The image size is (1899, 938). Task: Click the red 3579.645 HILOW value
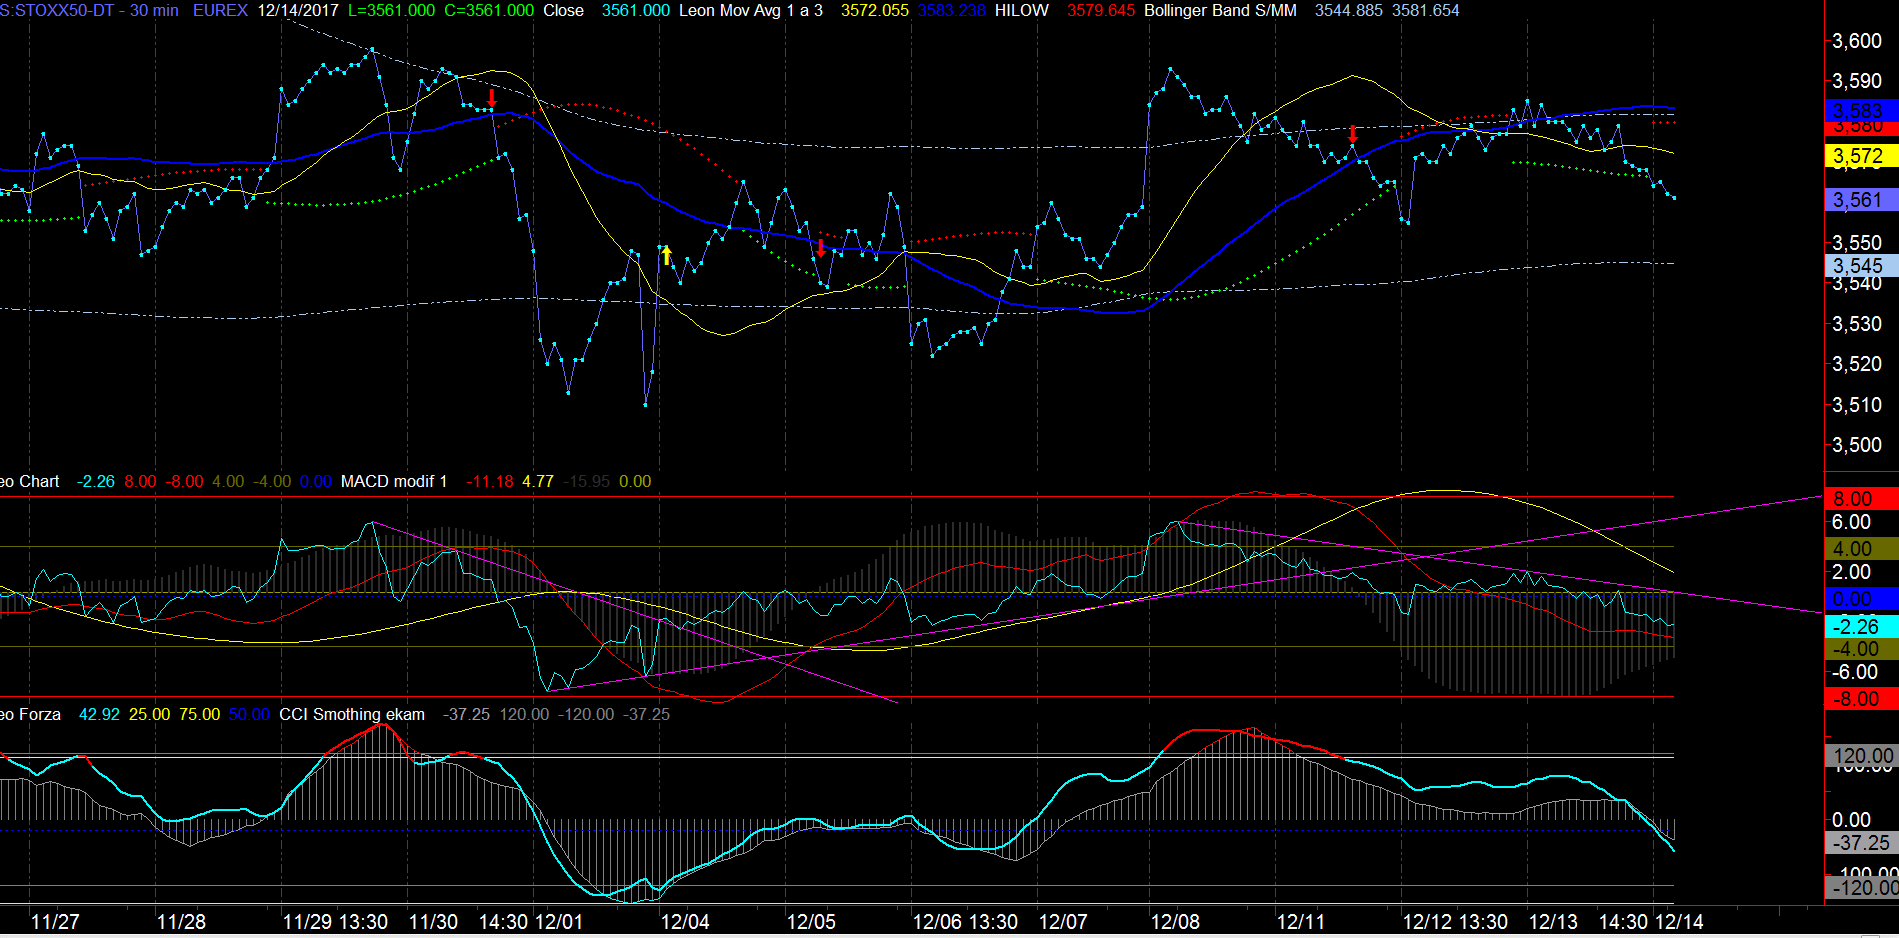[x=1101, y=10]
